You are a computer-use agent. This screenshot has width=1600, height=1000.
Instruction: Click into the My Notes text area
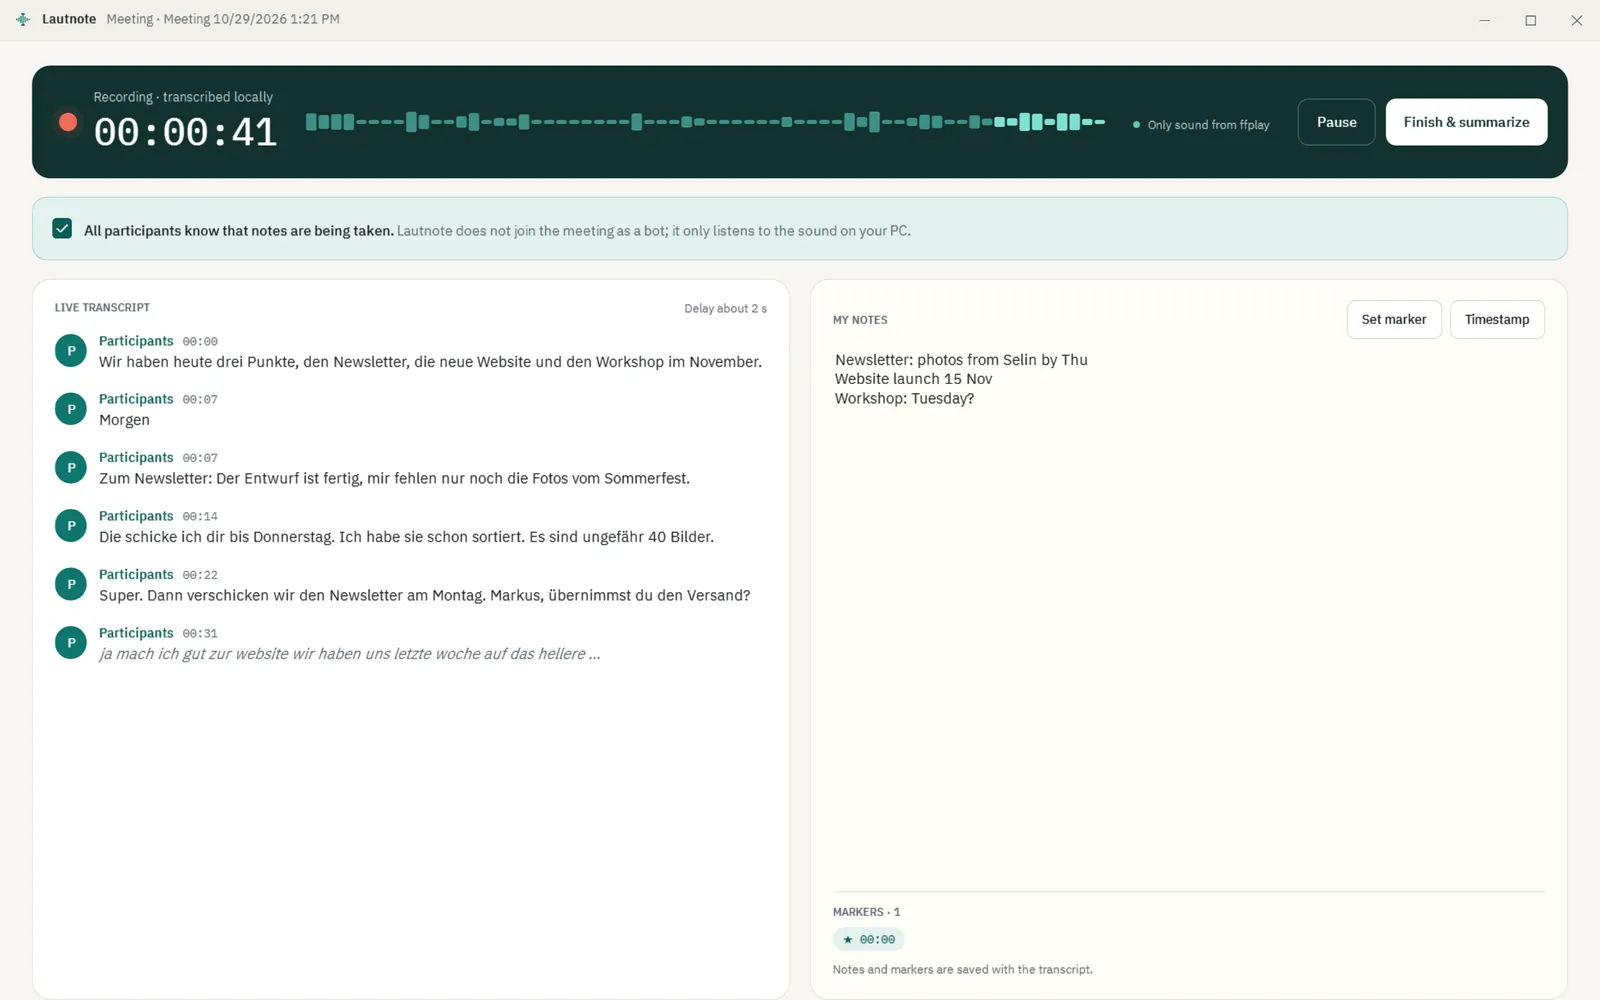[1188, 615]
